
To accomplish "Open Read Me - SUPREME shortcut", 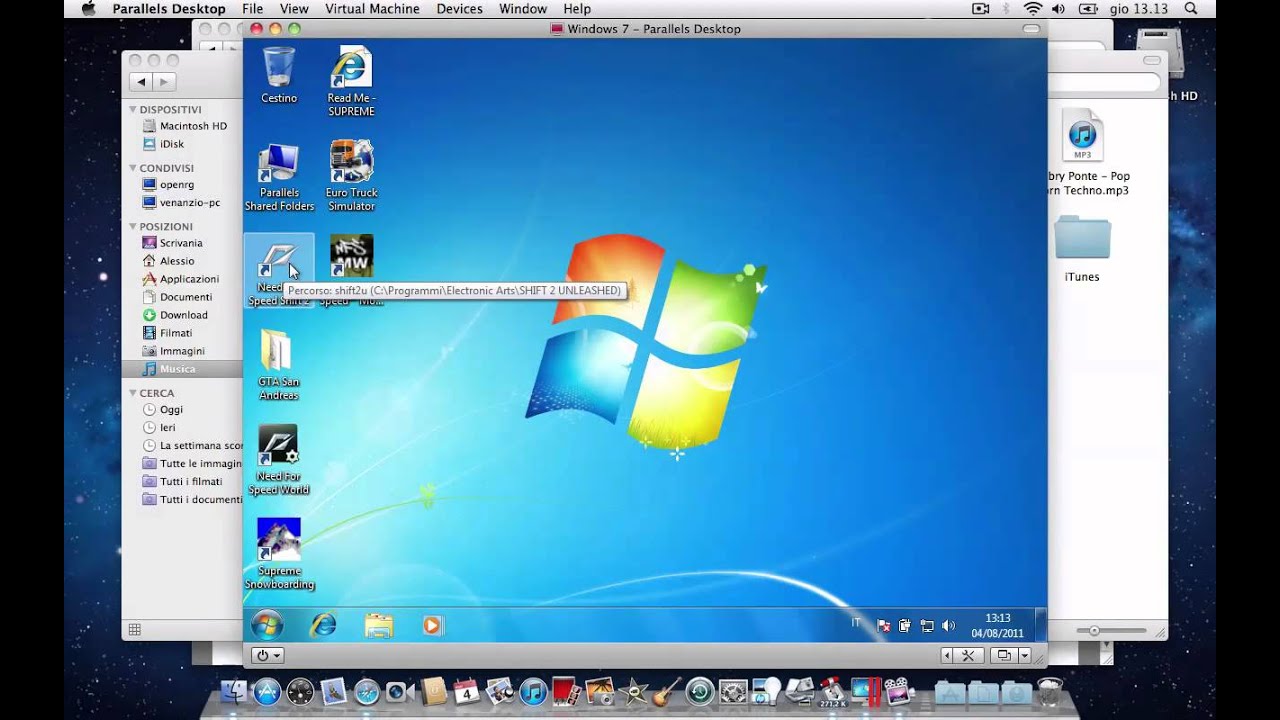I will point(351,82).
